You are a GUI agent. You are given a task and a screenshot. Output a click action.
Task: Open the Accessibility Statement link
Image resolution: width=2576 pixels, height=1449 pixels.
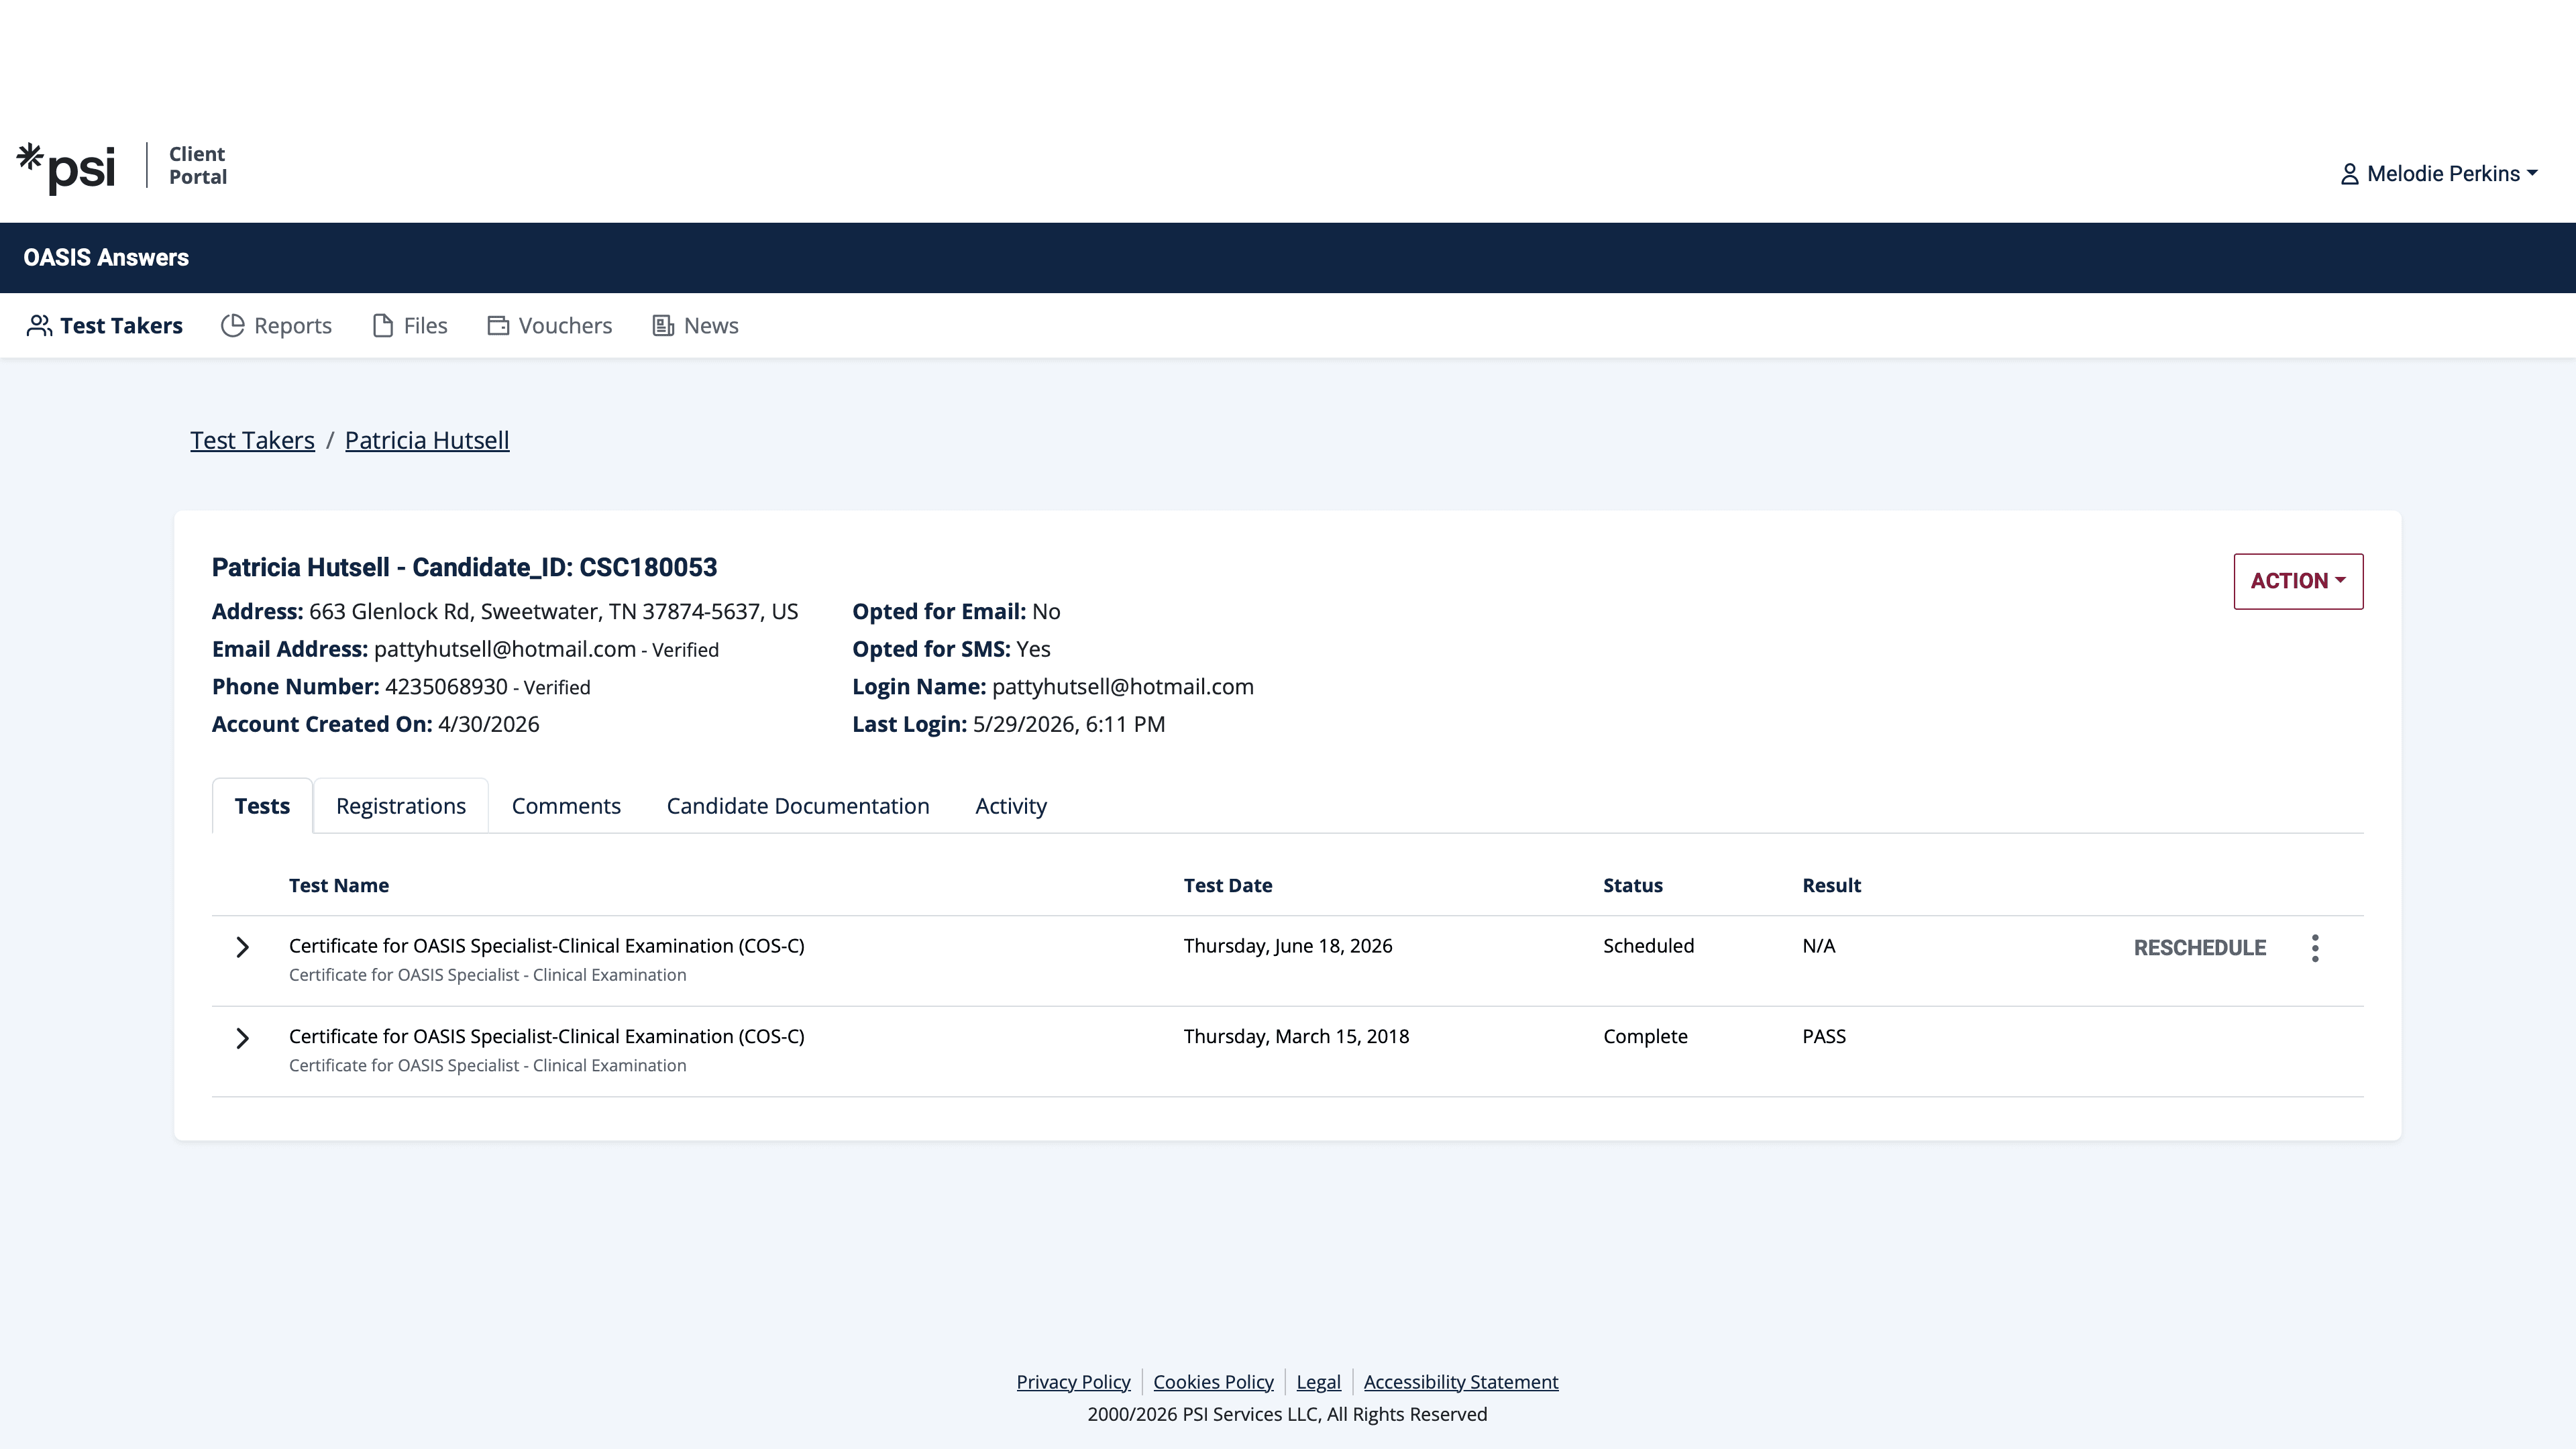1461,1382
